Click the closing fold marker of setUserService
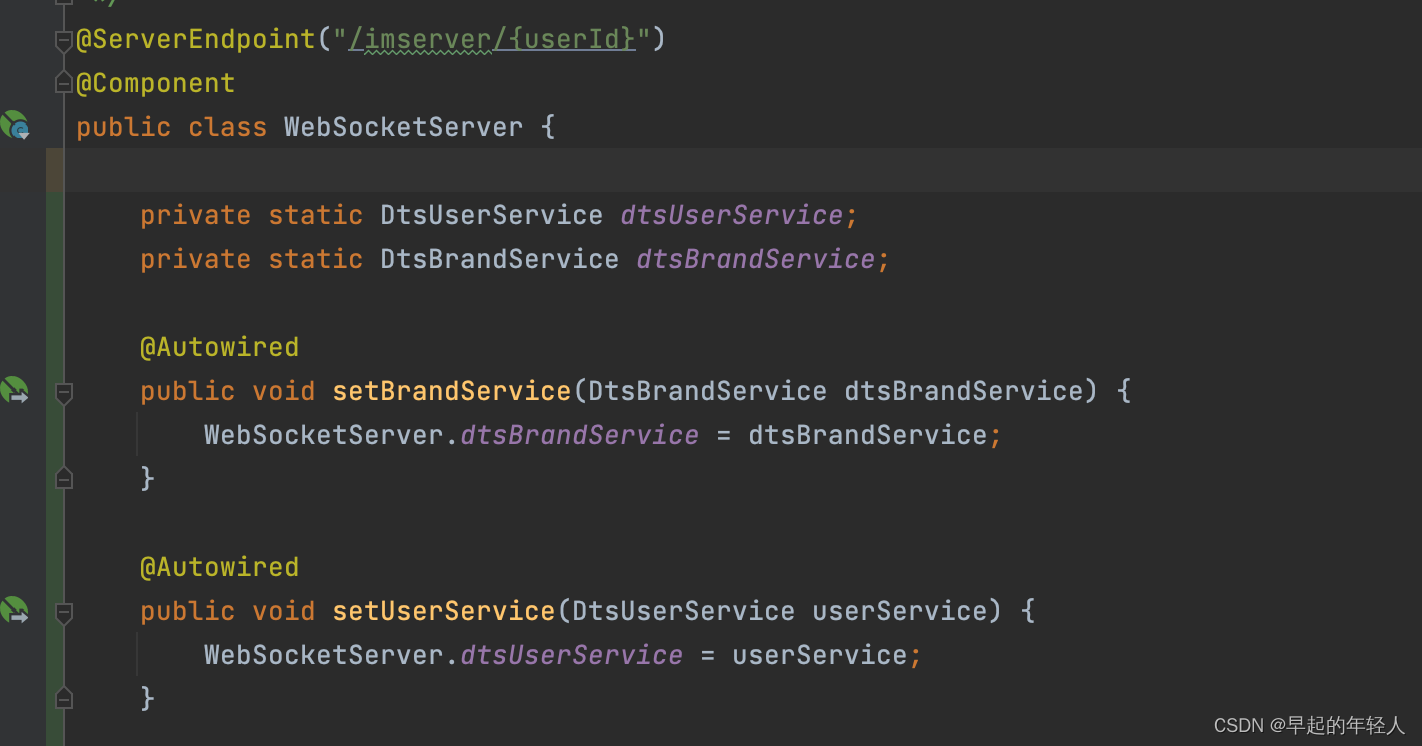 64,698
